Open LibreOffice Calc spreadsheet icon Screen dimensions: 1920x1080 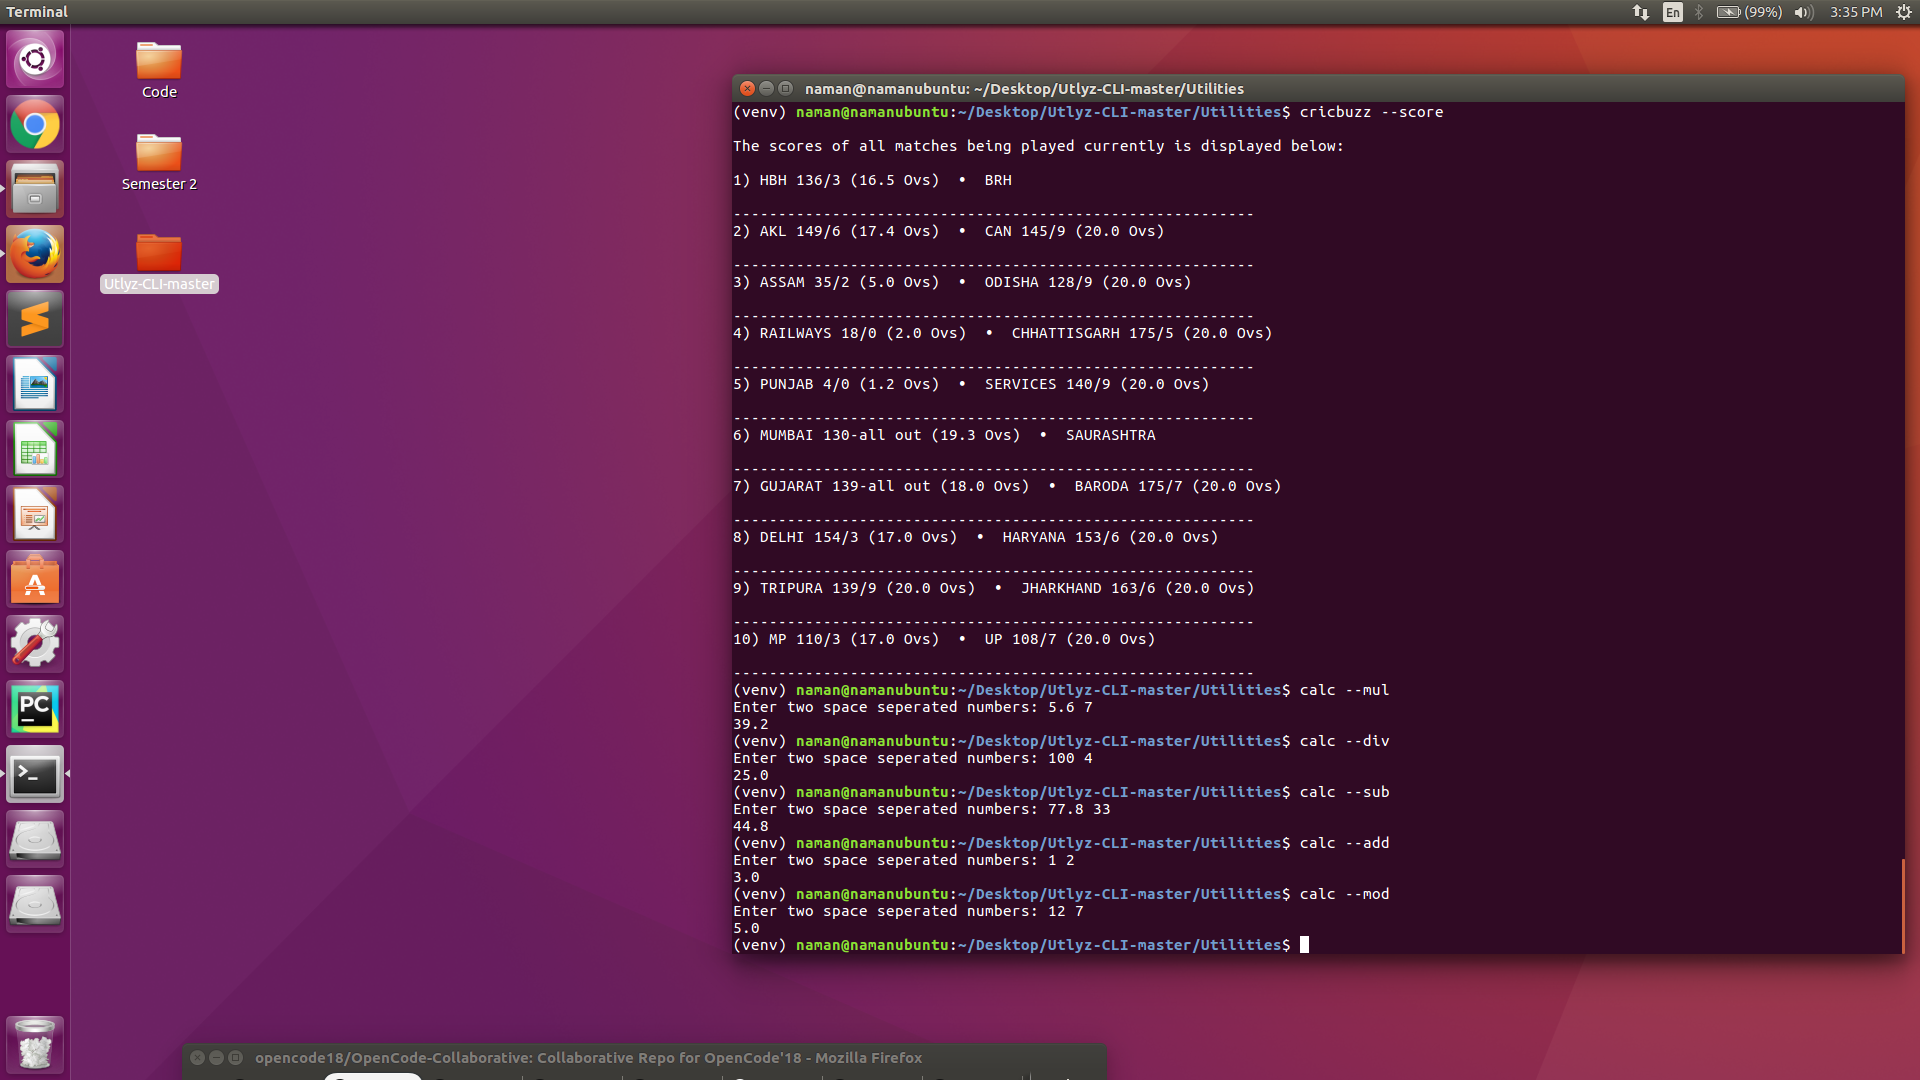[35, 449]
